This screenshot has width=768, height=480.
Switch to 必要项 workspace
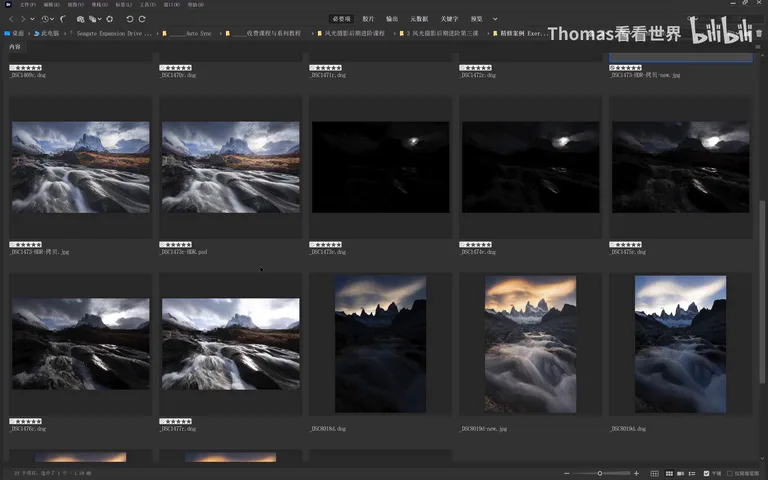click(x=341, y=19)
